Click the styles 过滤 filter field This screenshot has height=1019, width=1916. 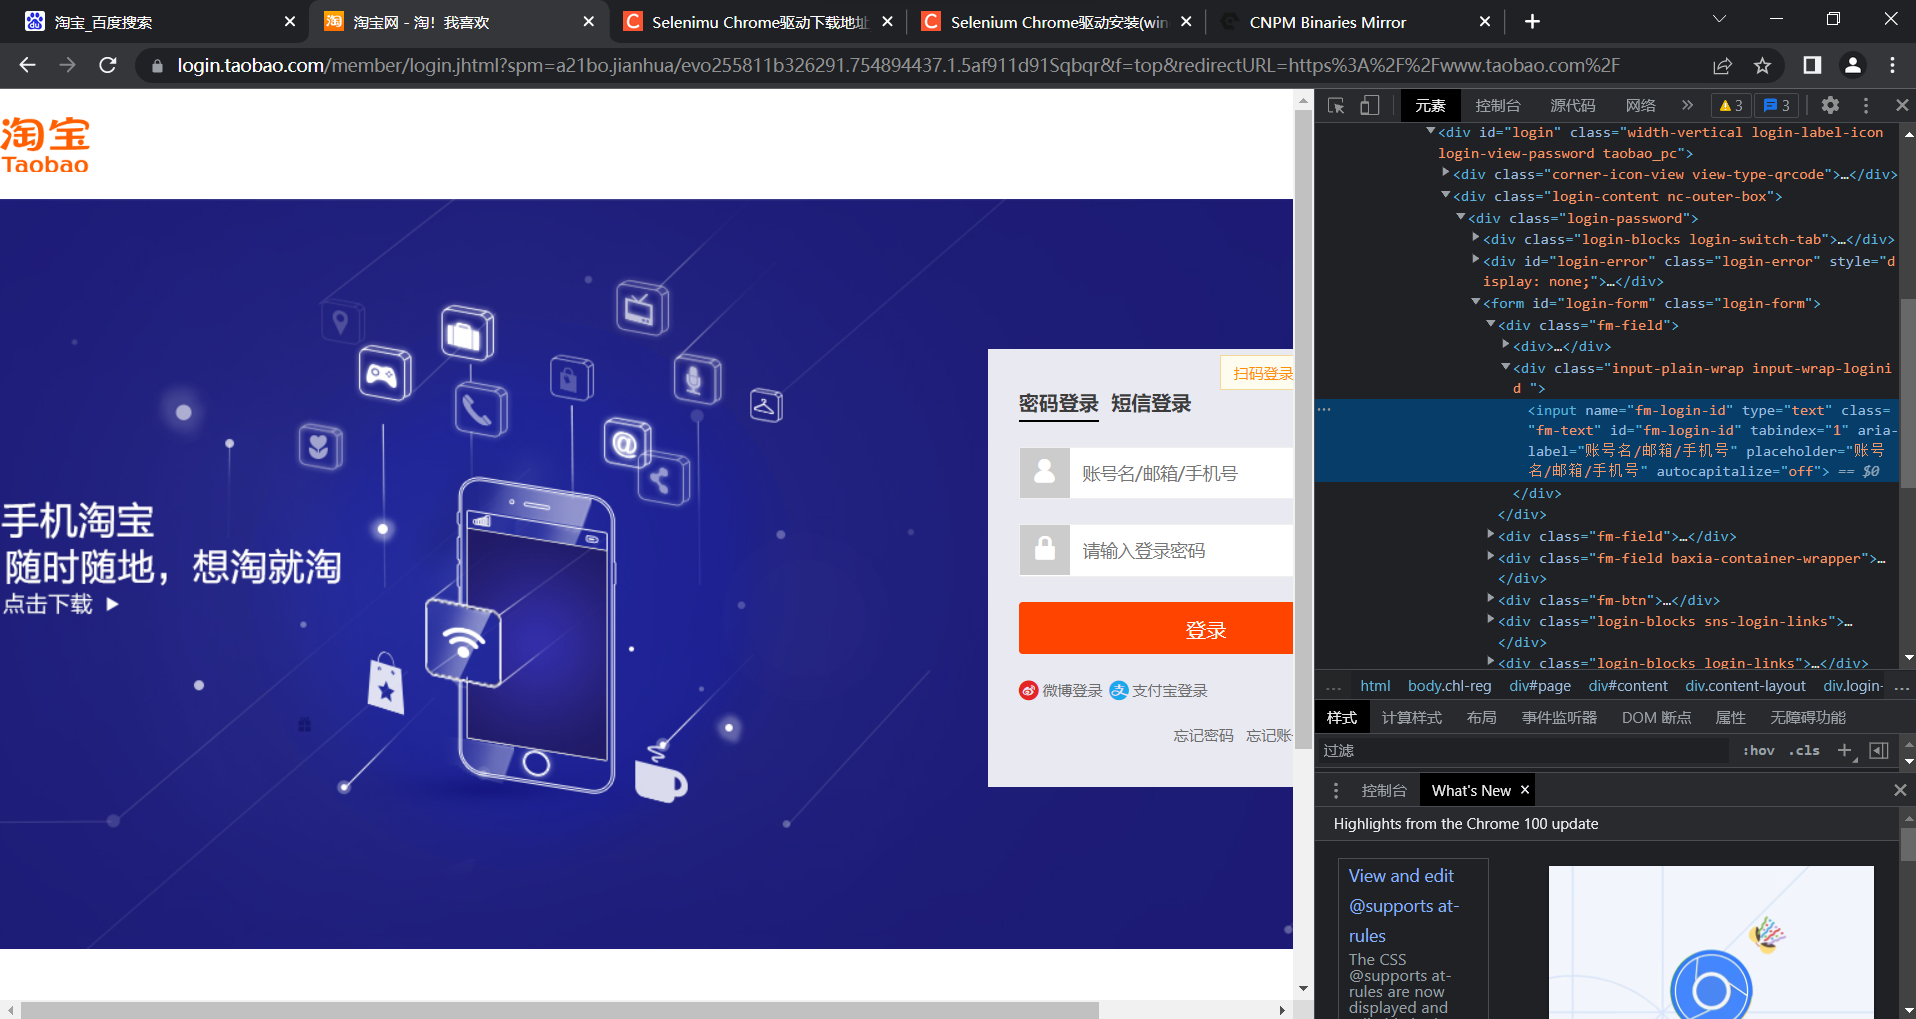1523,751
